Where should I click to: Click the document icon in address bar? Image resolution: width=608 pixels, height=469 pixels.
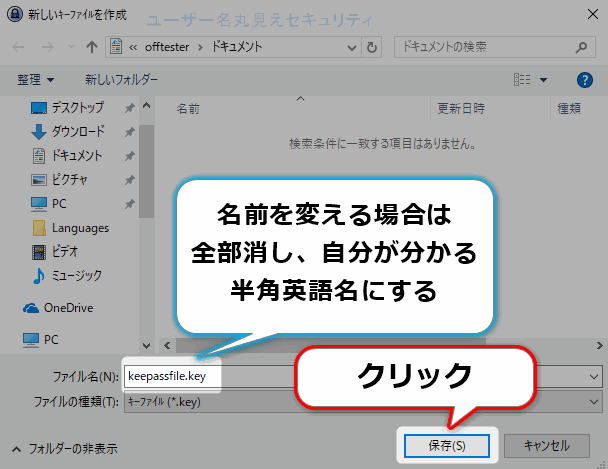pos(116,47)
